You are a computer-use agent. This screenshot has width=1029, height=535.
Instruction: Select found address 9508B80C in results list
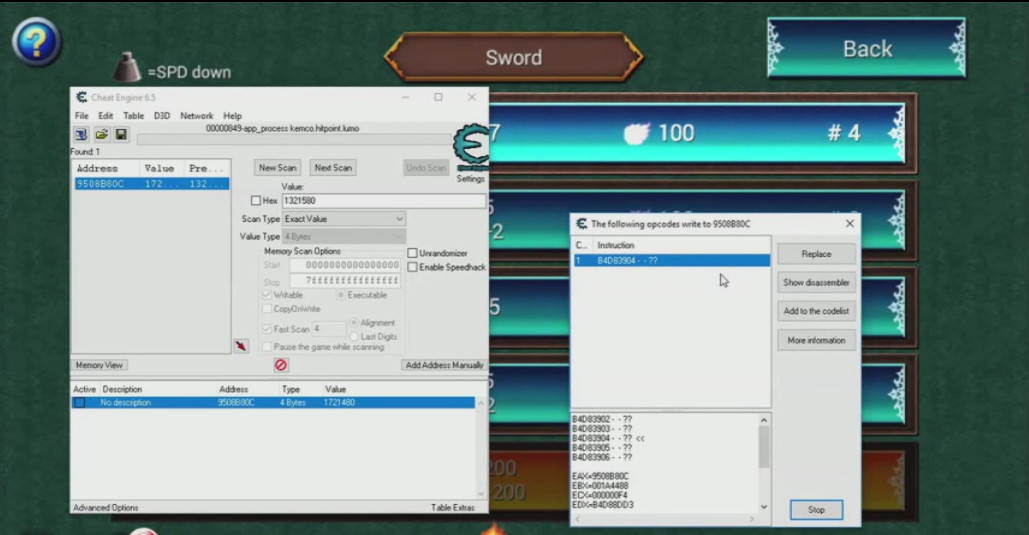[152, 184]
